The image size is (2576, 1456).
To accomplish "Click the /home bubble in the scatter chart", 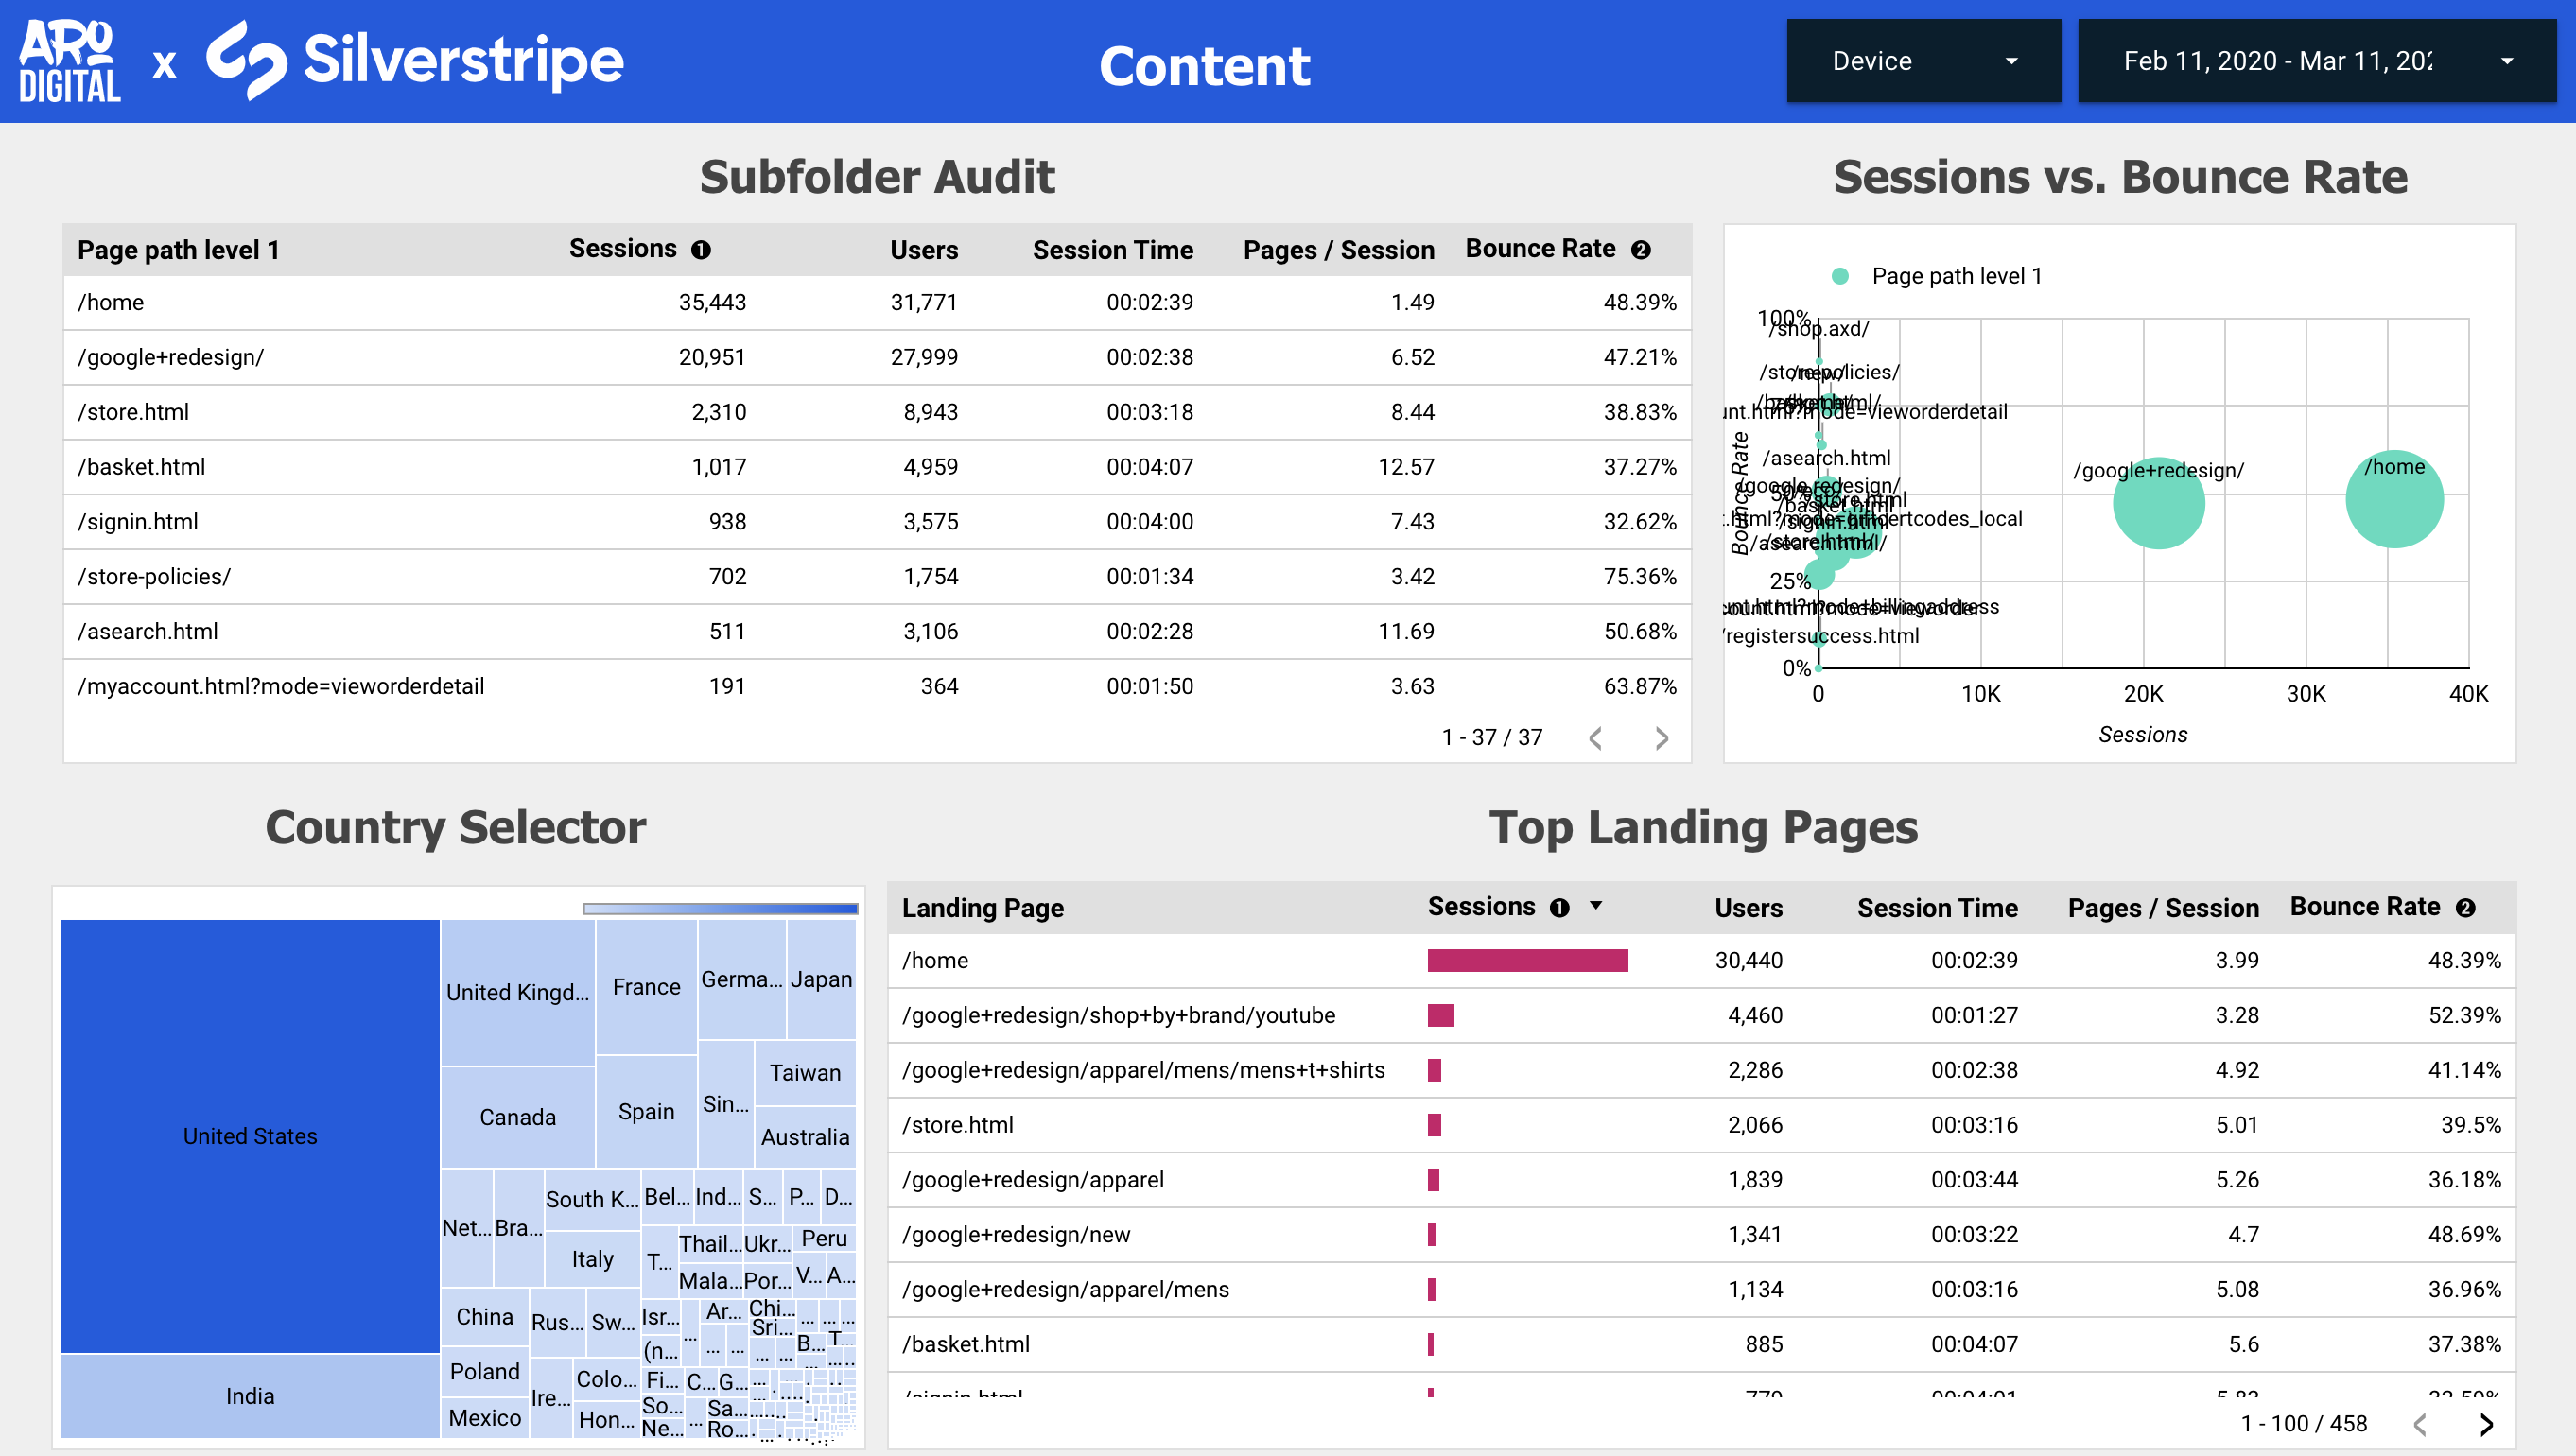I will (x=2394, y=499).
